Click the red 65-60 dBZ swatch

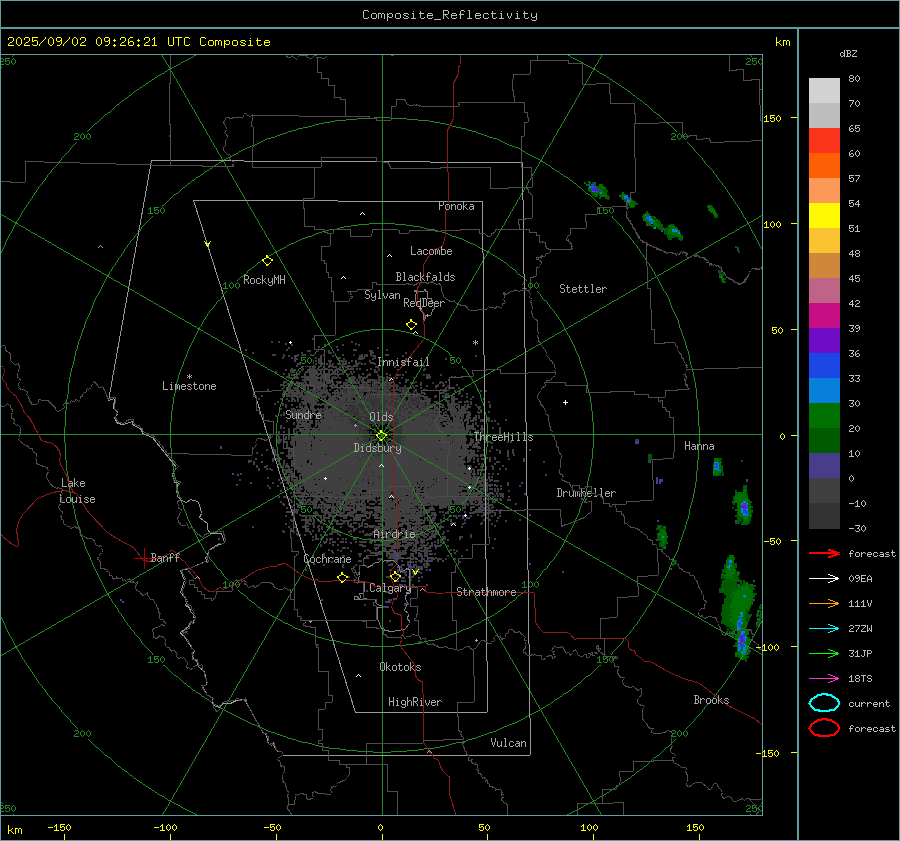[824, 141]
